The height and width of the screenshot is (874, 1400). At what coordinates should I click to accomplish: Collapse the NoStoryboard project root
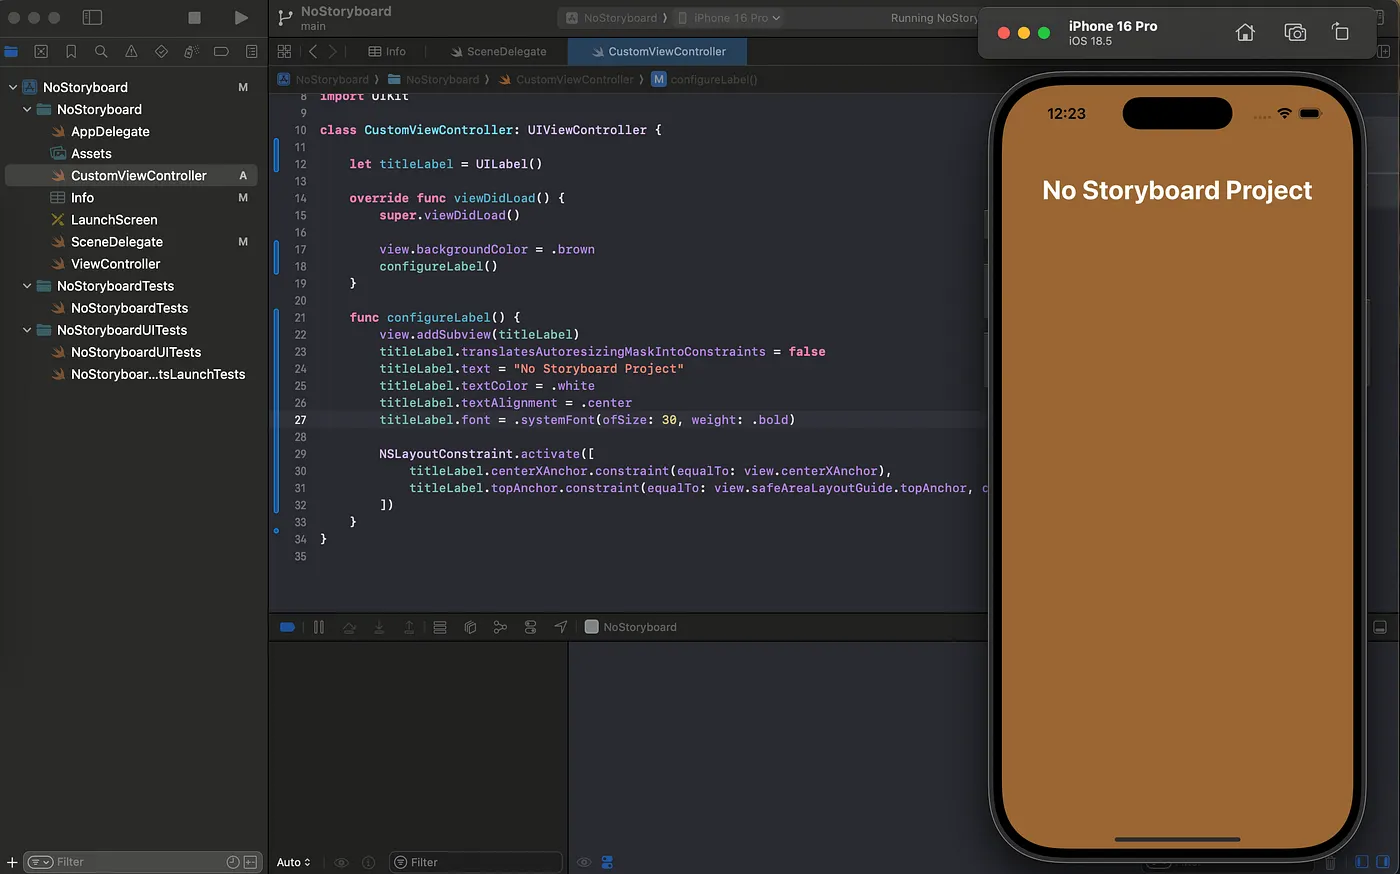13,87
